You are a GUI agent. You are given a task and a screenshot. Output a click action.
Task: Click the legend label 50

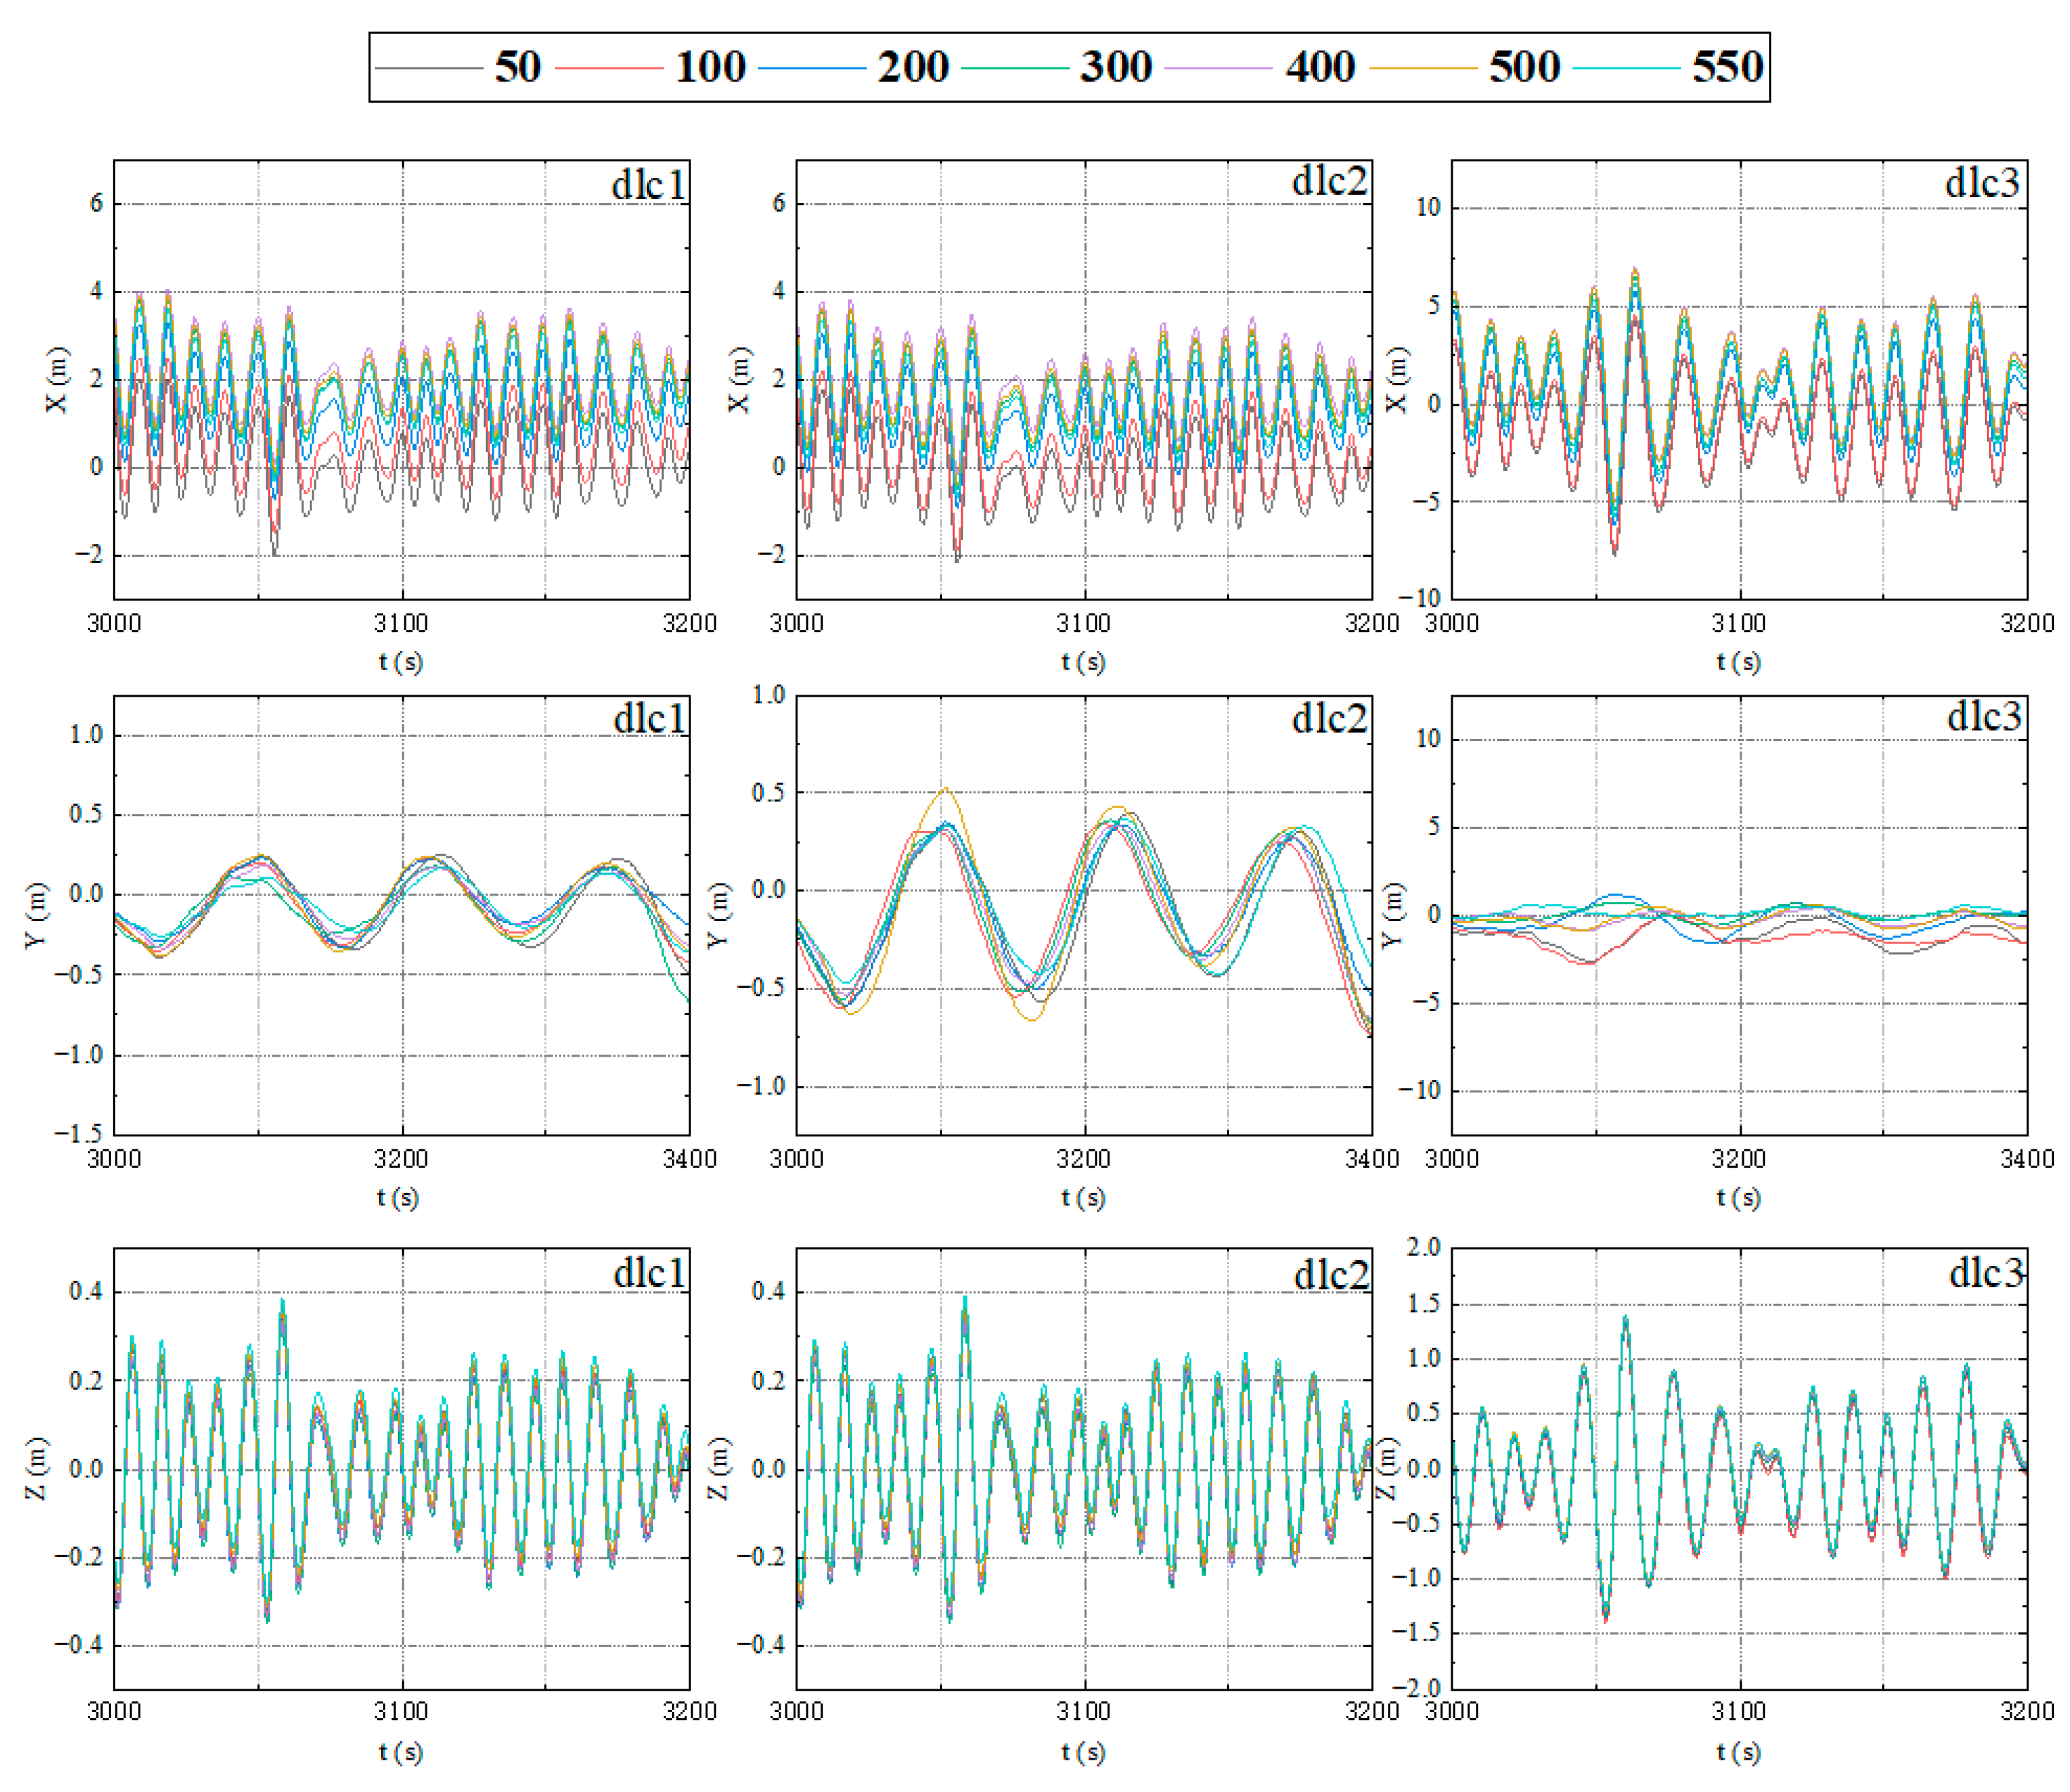pos(517,67)
